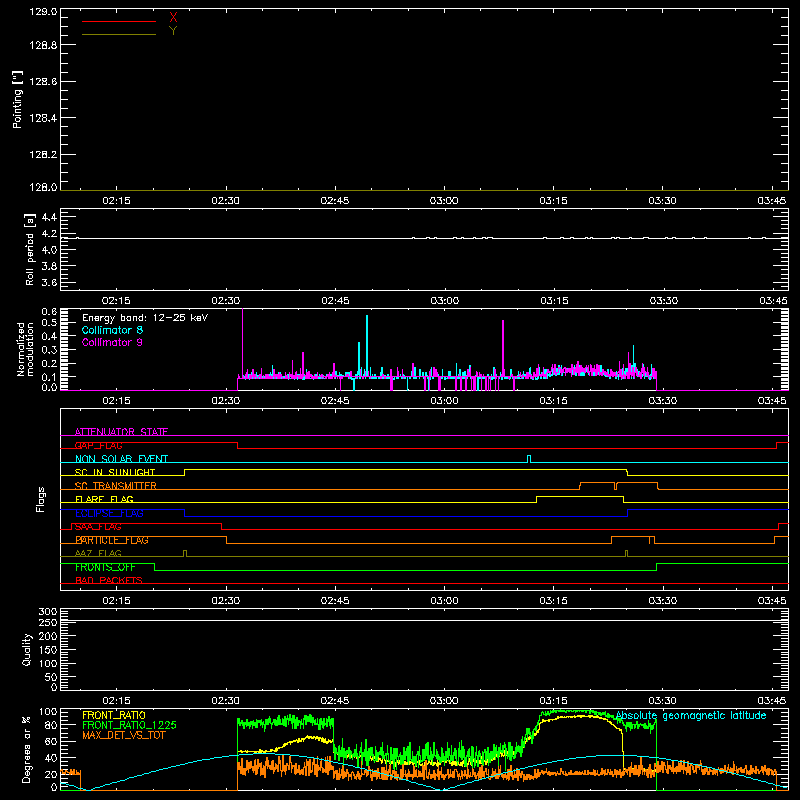800x800 pixels.
Task: Click the 4.4 tick on Roll period axis
Action: click(x=49, y=217)
